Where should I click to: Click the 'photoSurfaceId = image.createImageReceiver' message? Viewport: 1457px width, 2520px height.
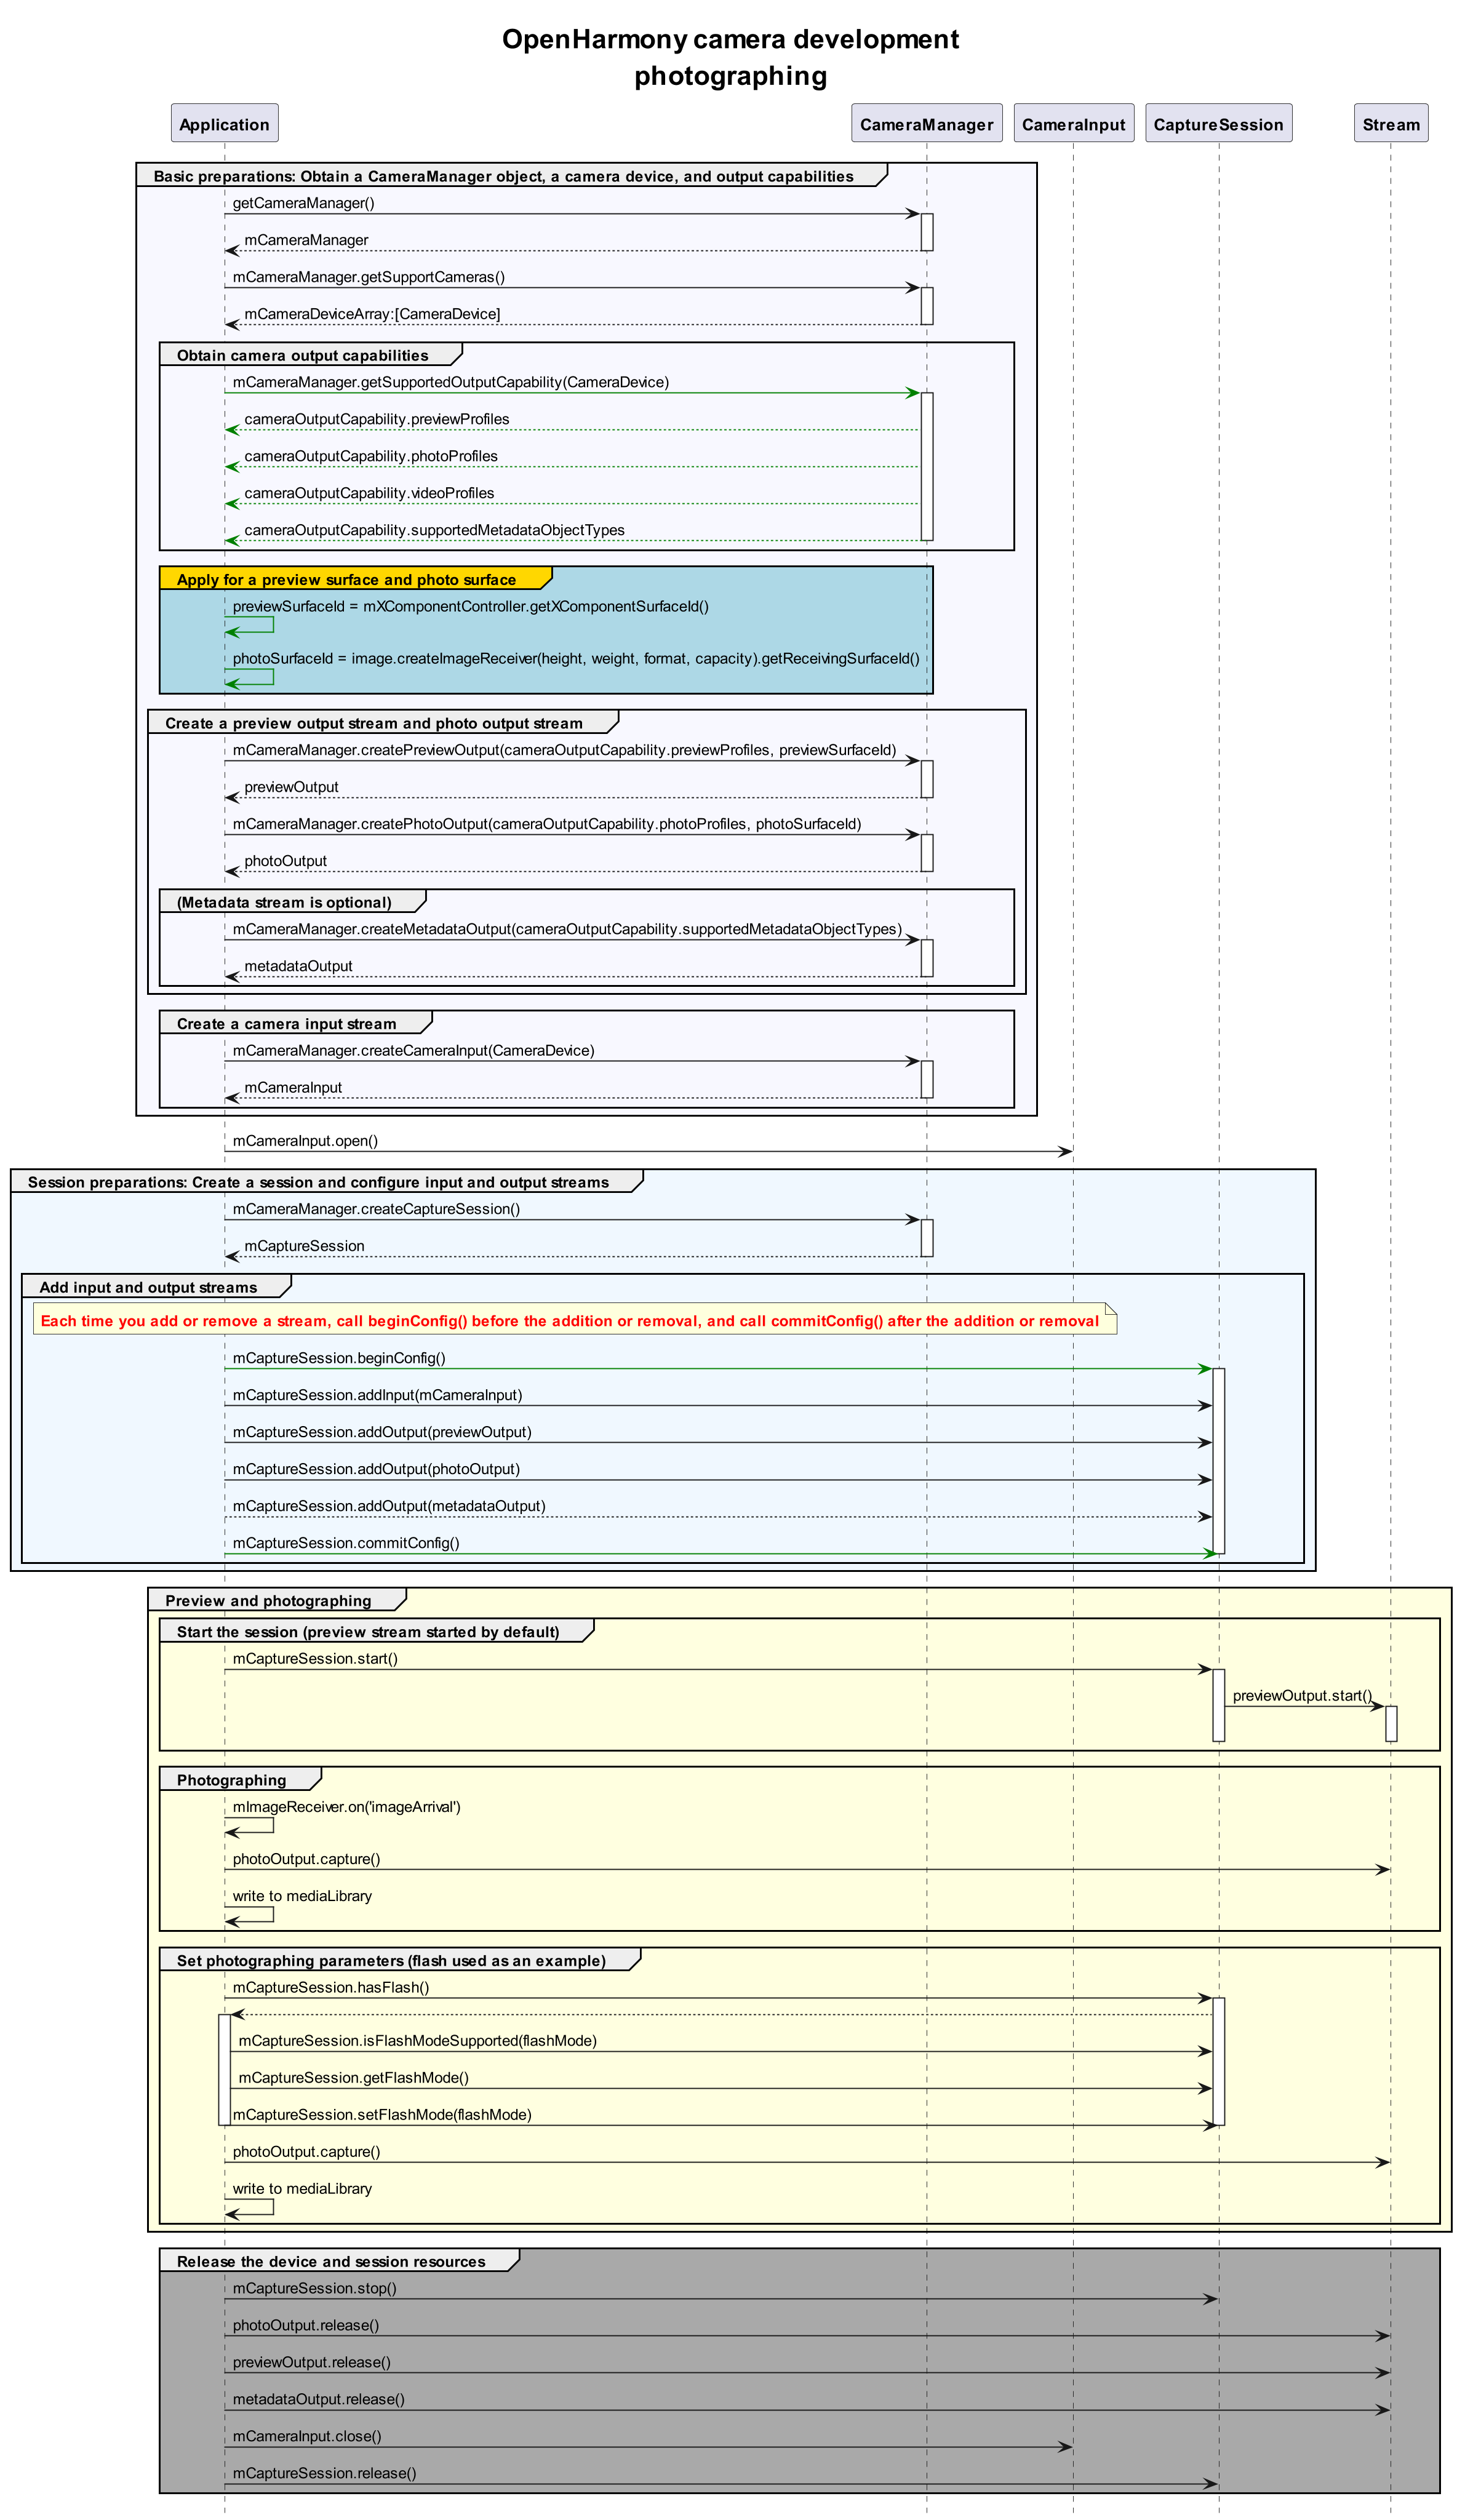point(575,658)
